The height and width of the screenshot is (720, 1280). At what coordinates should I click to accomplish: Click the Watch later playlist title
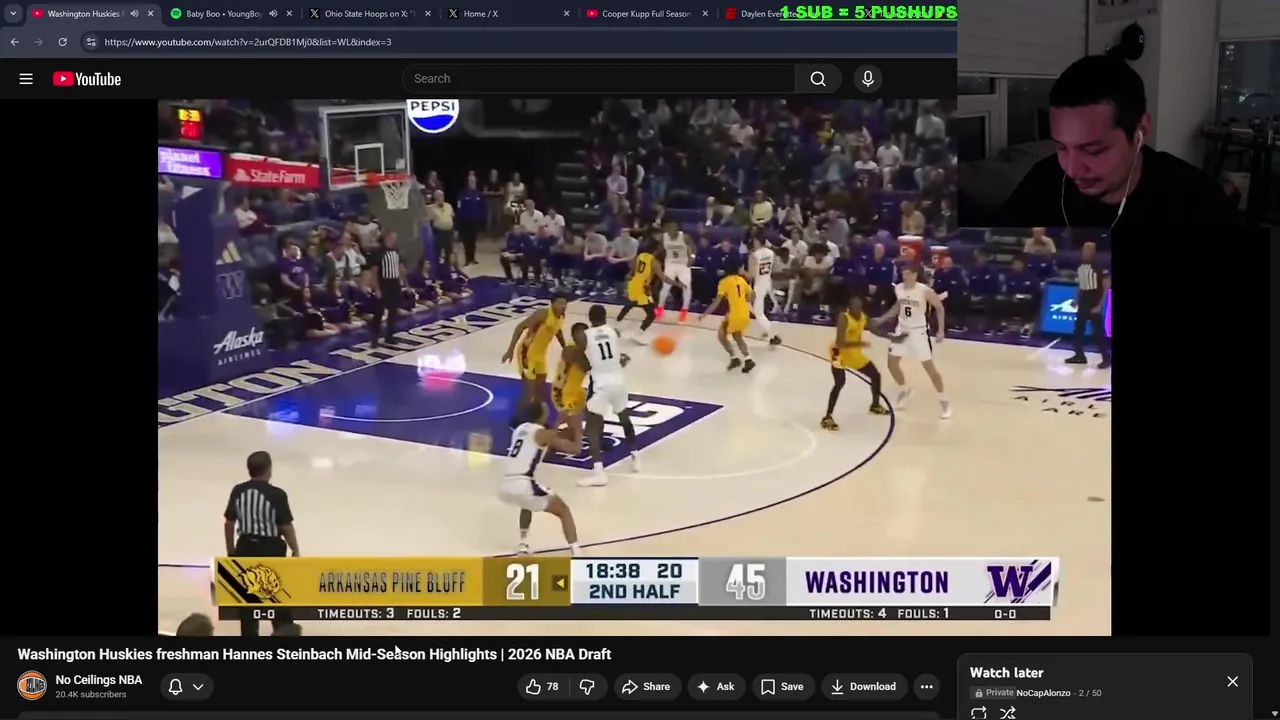[x=1006, y=673]
